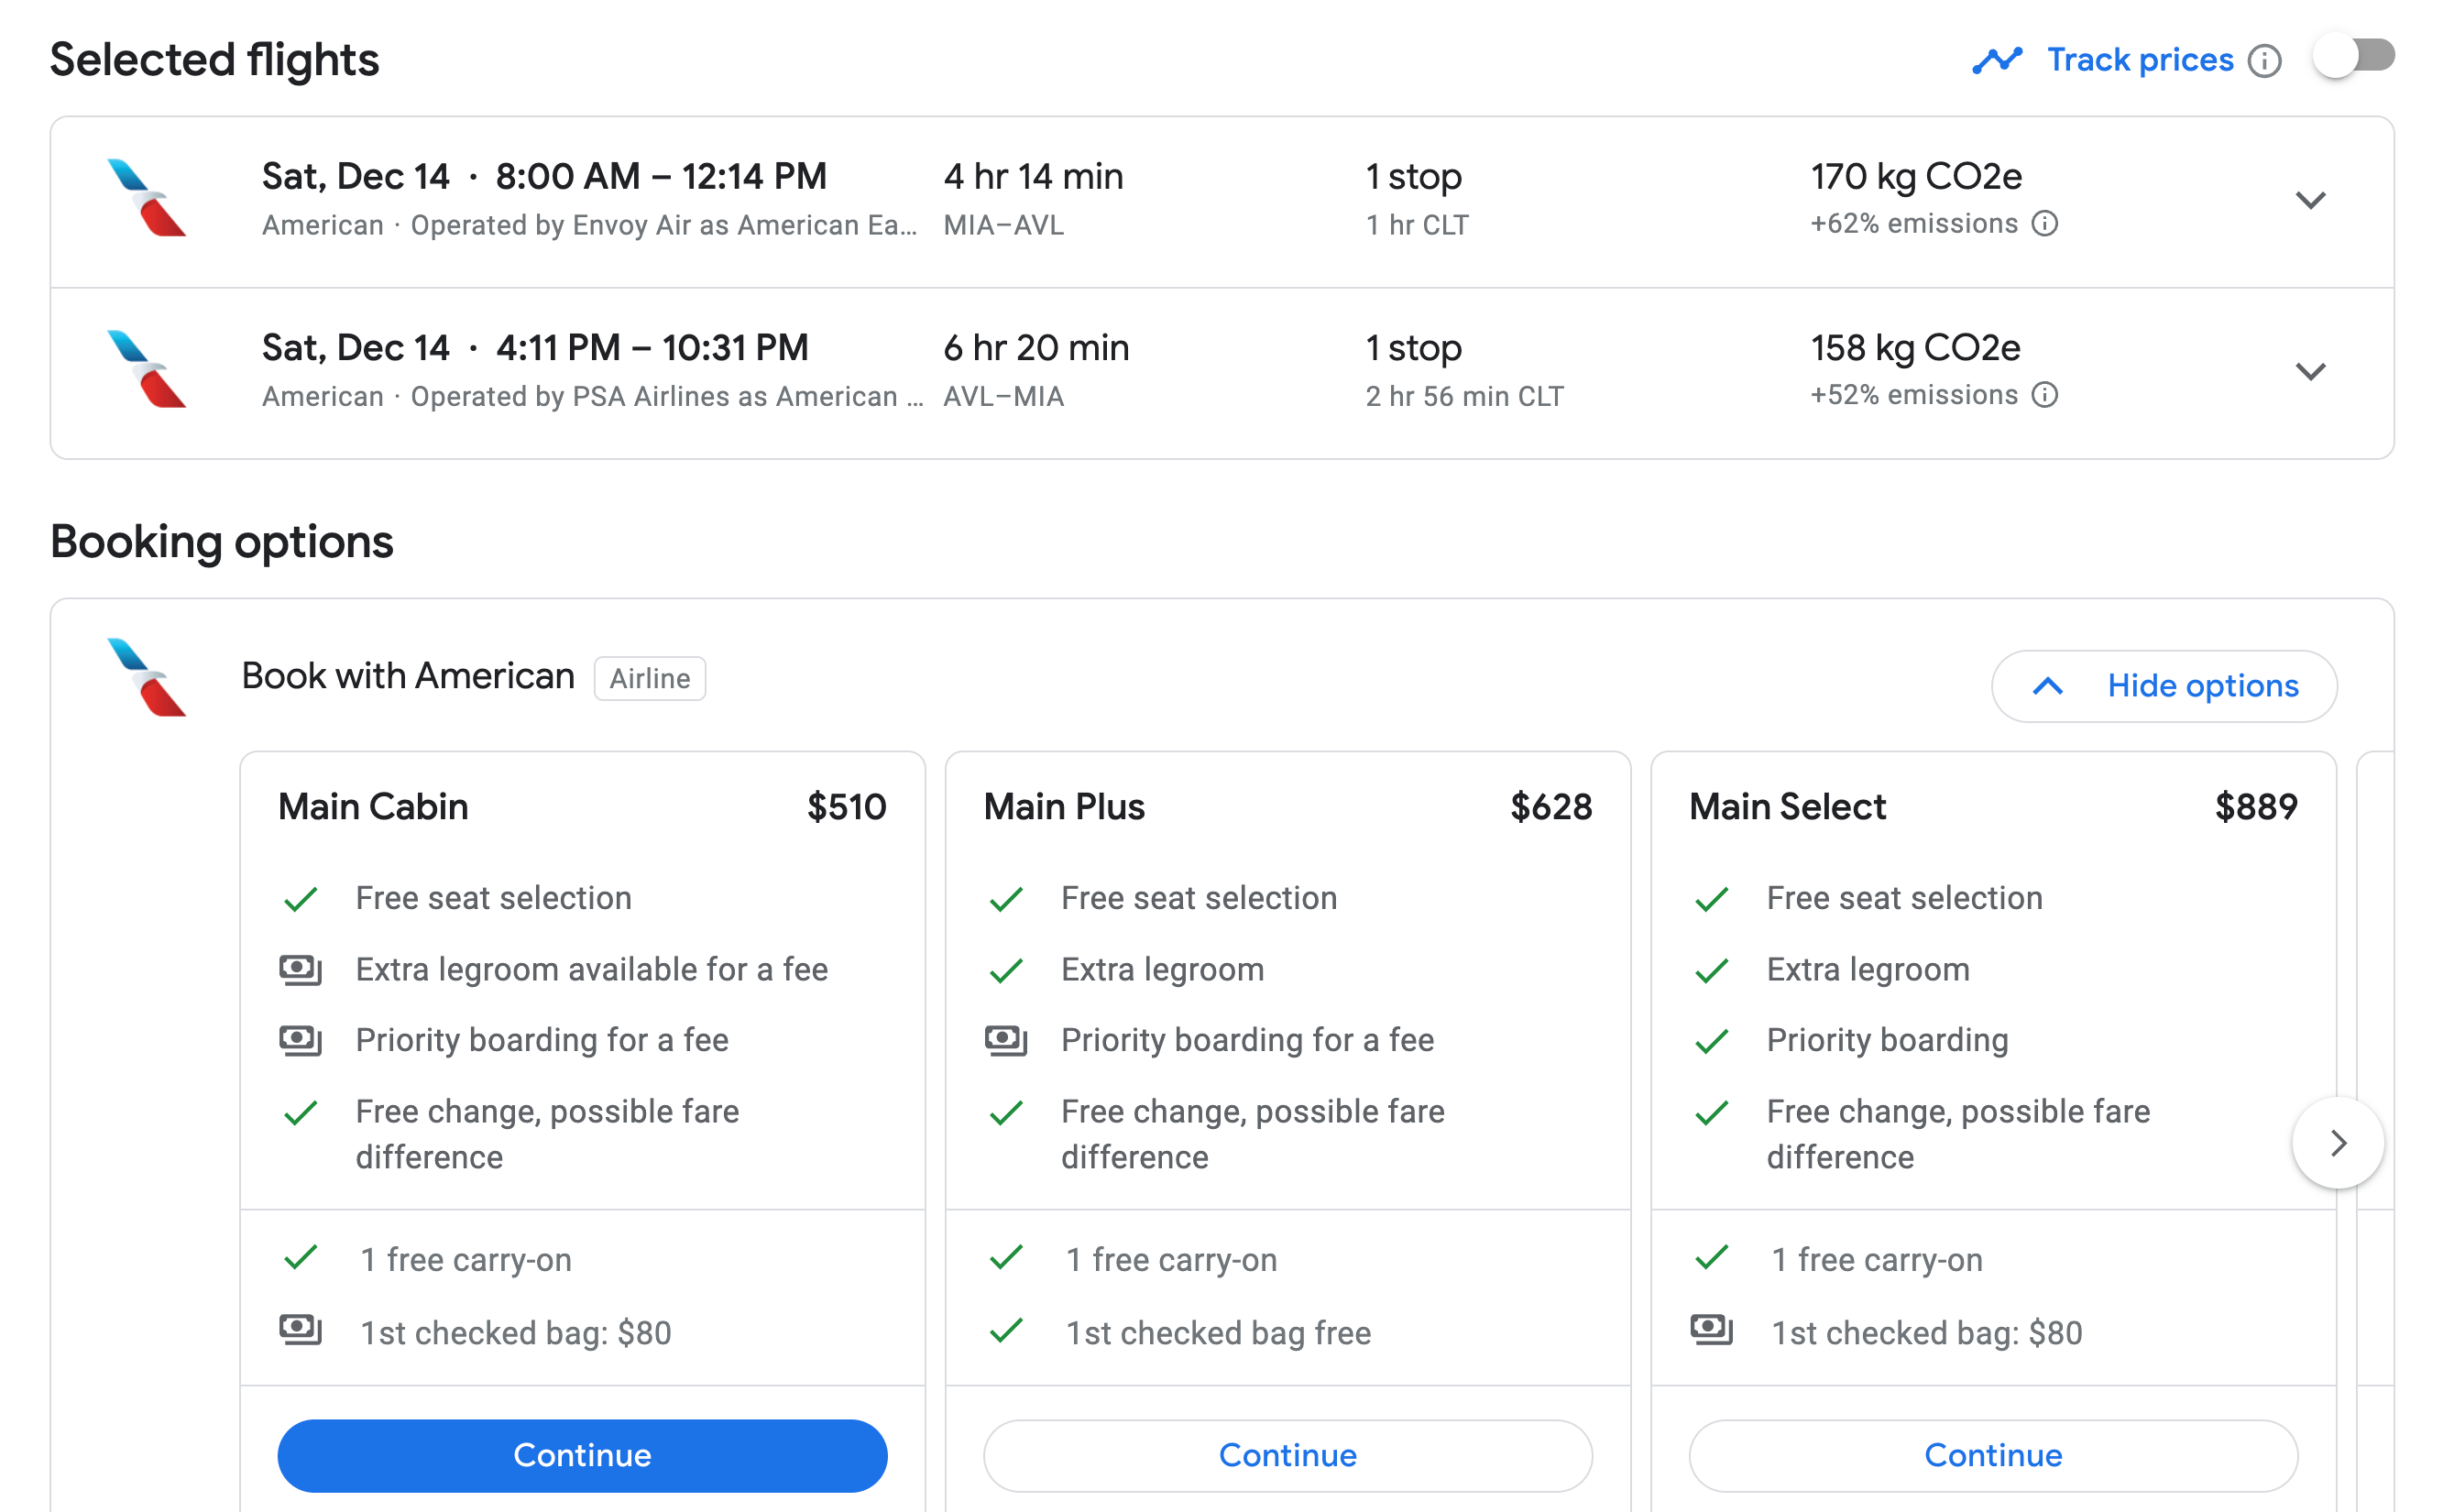The width and height of the screenshot is (2454, 1512).
Task: Select the Main Plus fare card title
Action: [1063, 807]
